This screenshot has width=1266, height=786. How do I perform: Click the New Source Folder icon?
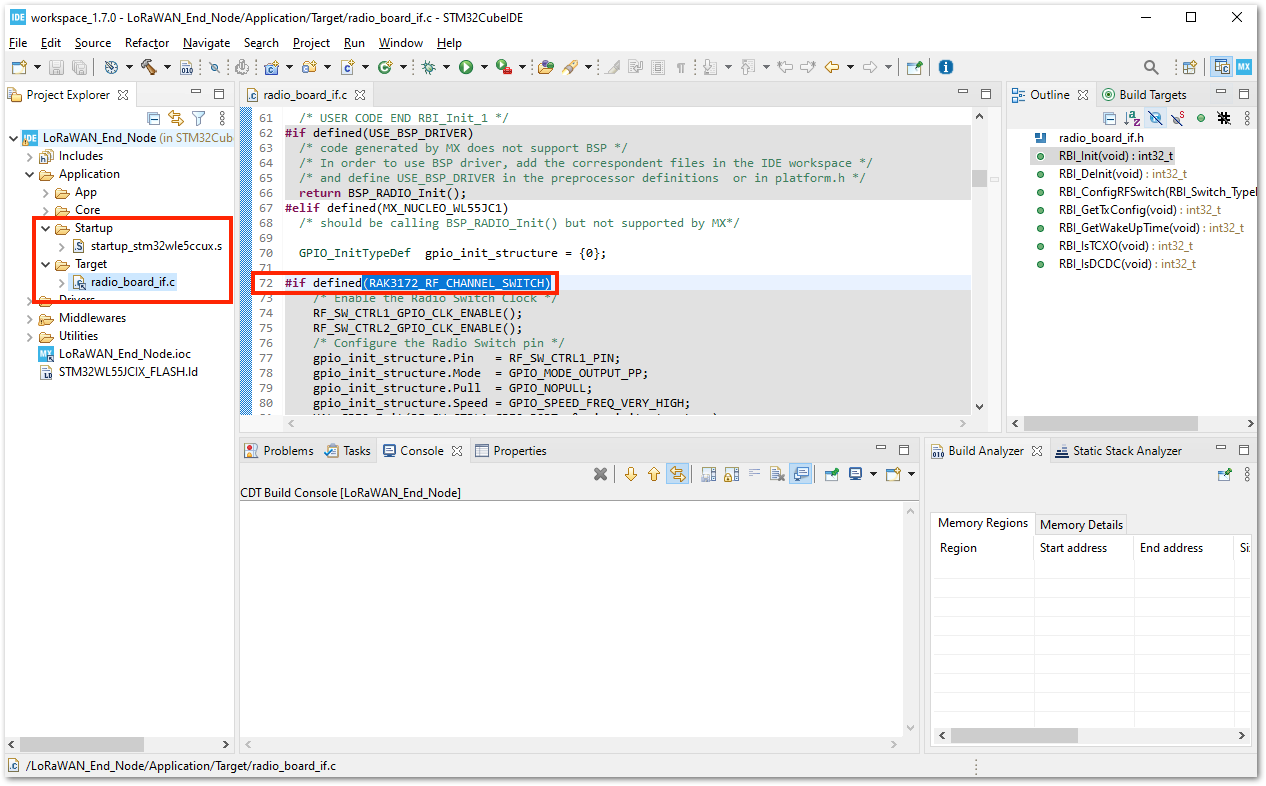pos(309,67)
